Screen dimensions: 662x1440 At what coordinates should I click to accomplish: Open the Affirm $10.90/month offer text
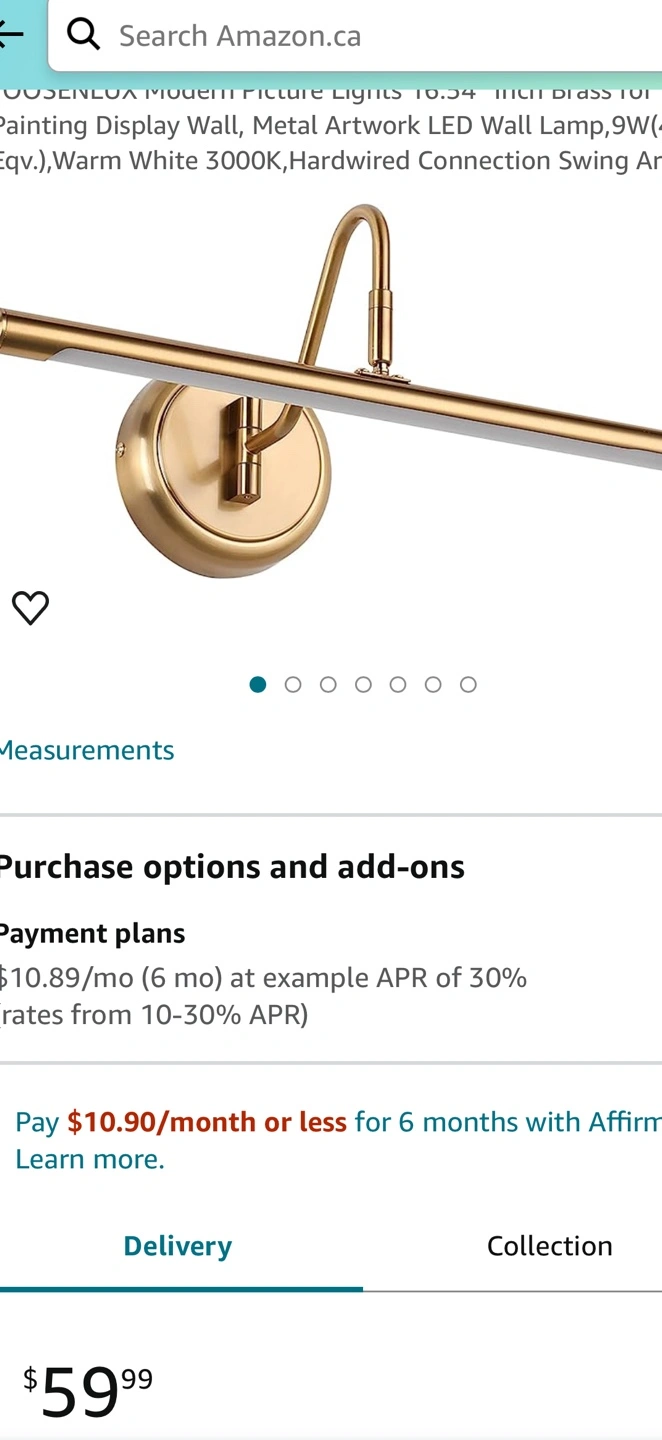point(206,1122)
